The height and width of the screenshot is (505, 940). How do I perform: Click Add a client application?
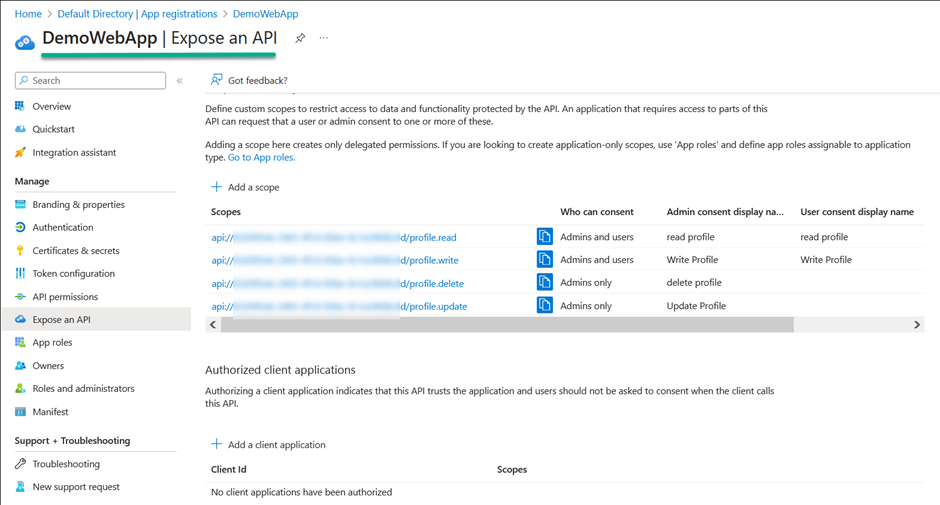(268, 444)
